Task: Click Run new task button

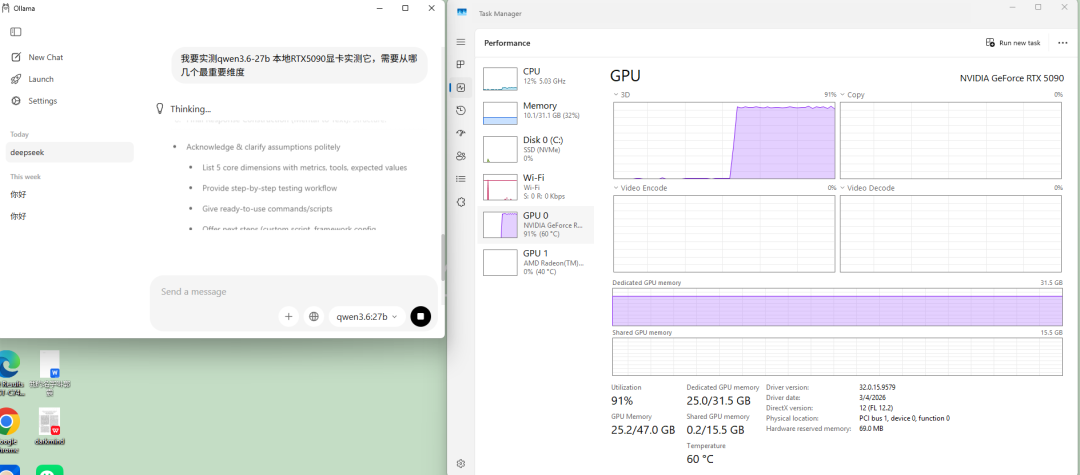Action: click(1012, 43)
